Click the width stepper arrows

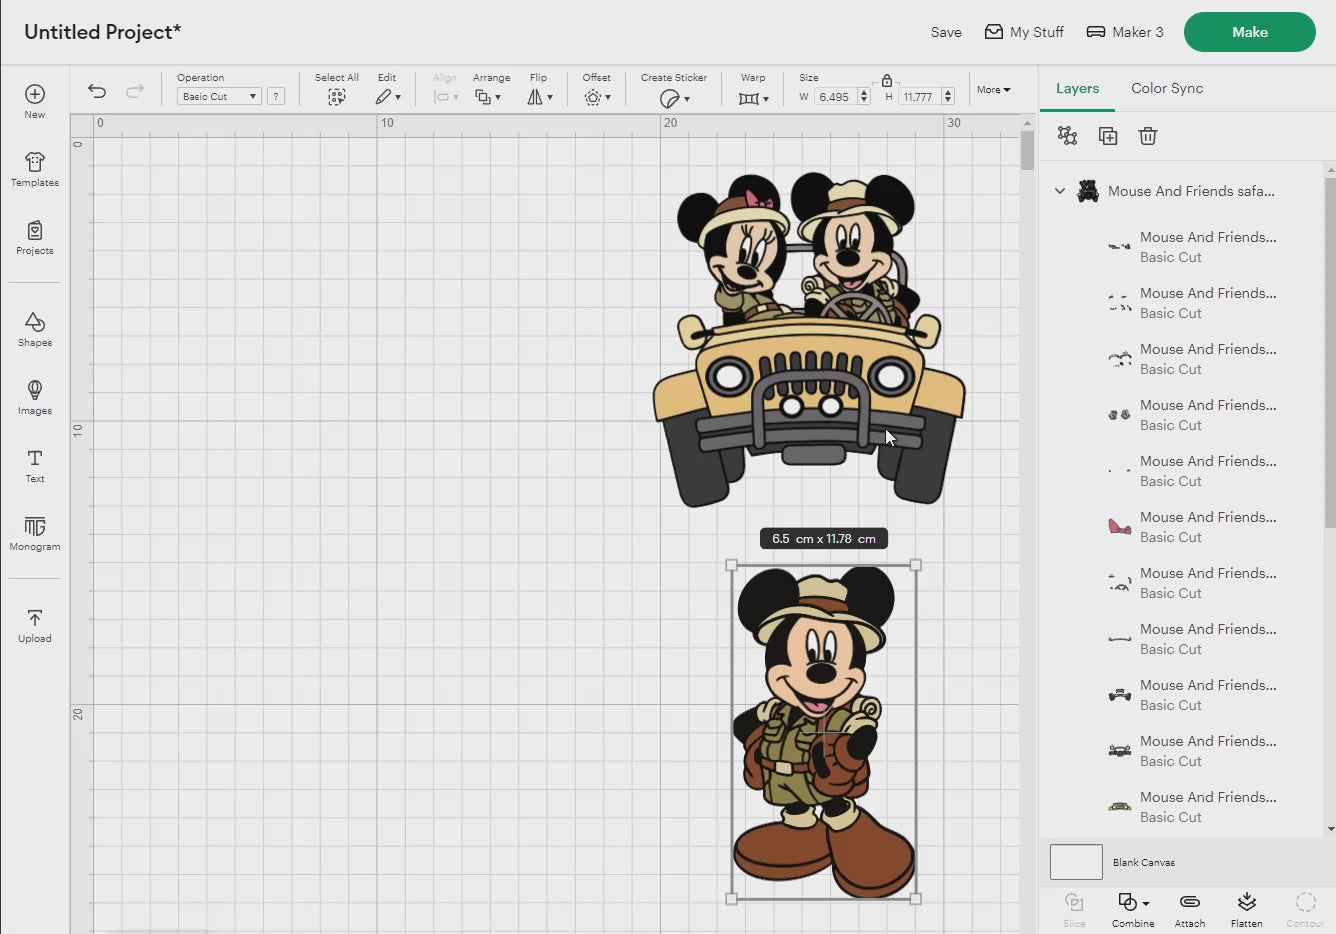(864, 97)
